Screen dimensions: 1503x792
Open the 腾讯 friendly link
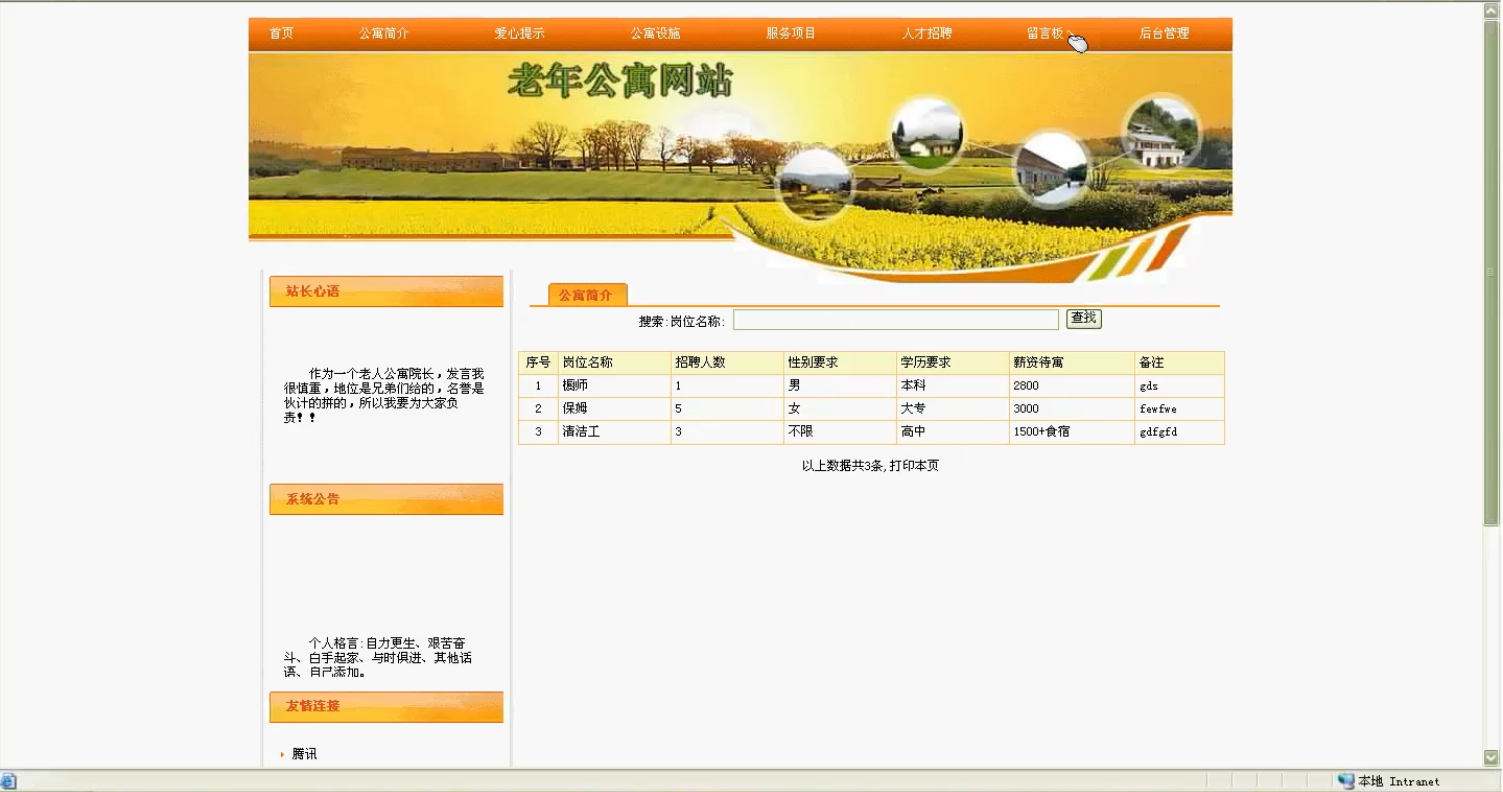pyautogui.click(x=304, y=754)
